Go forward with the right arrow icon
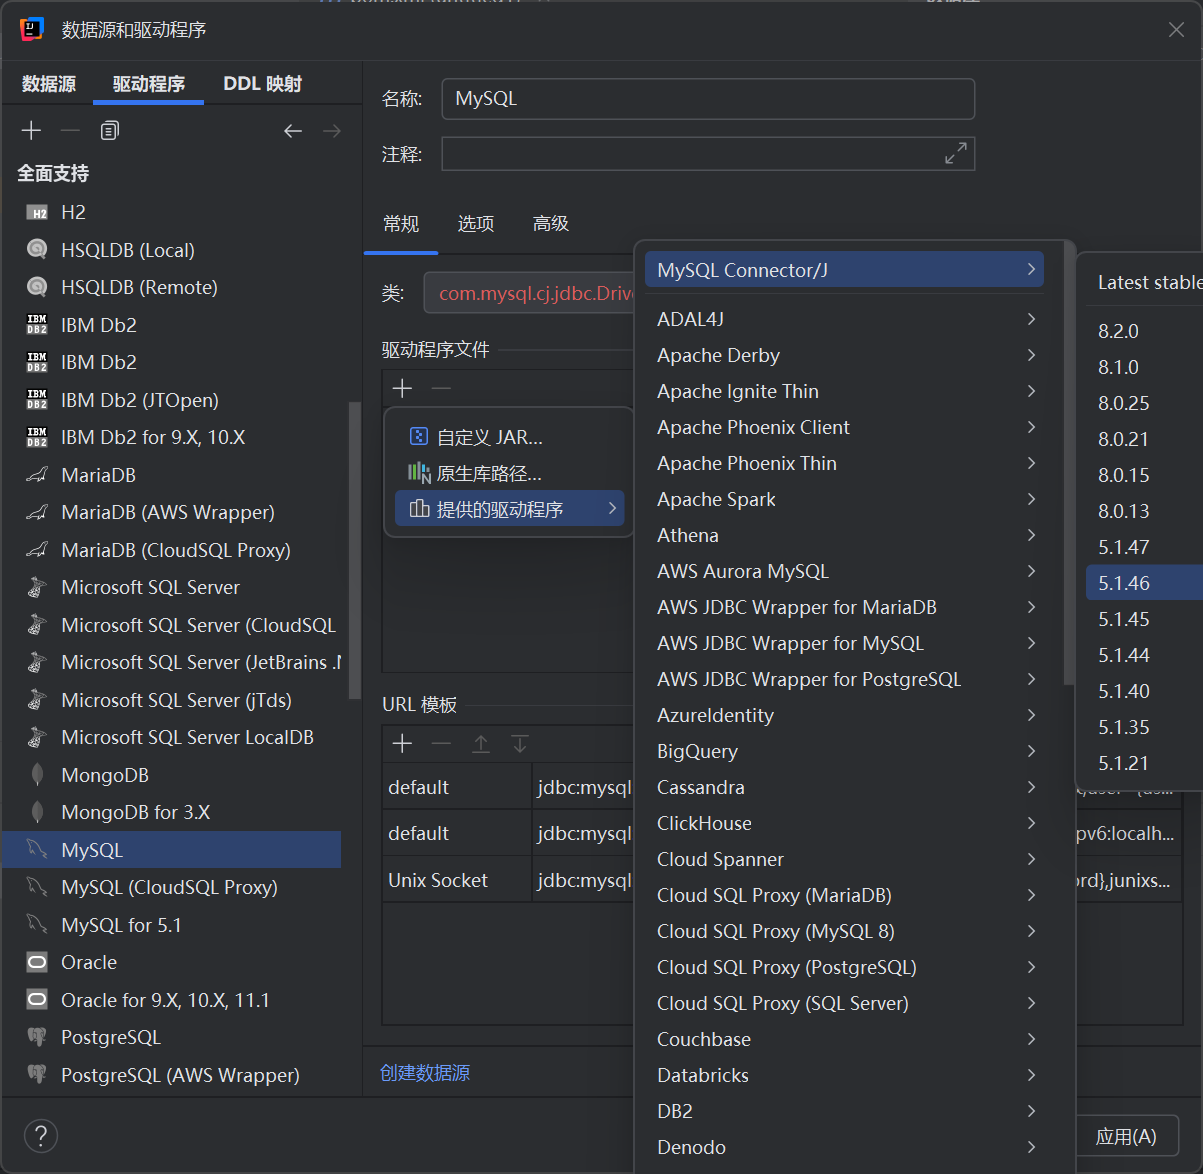This screenshot has width=1203, height=1174. 332,131
